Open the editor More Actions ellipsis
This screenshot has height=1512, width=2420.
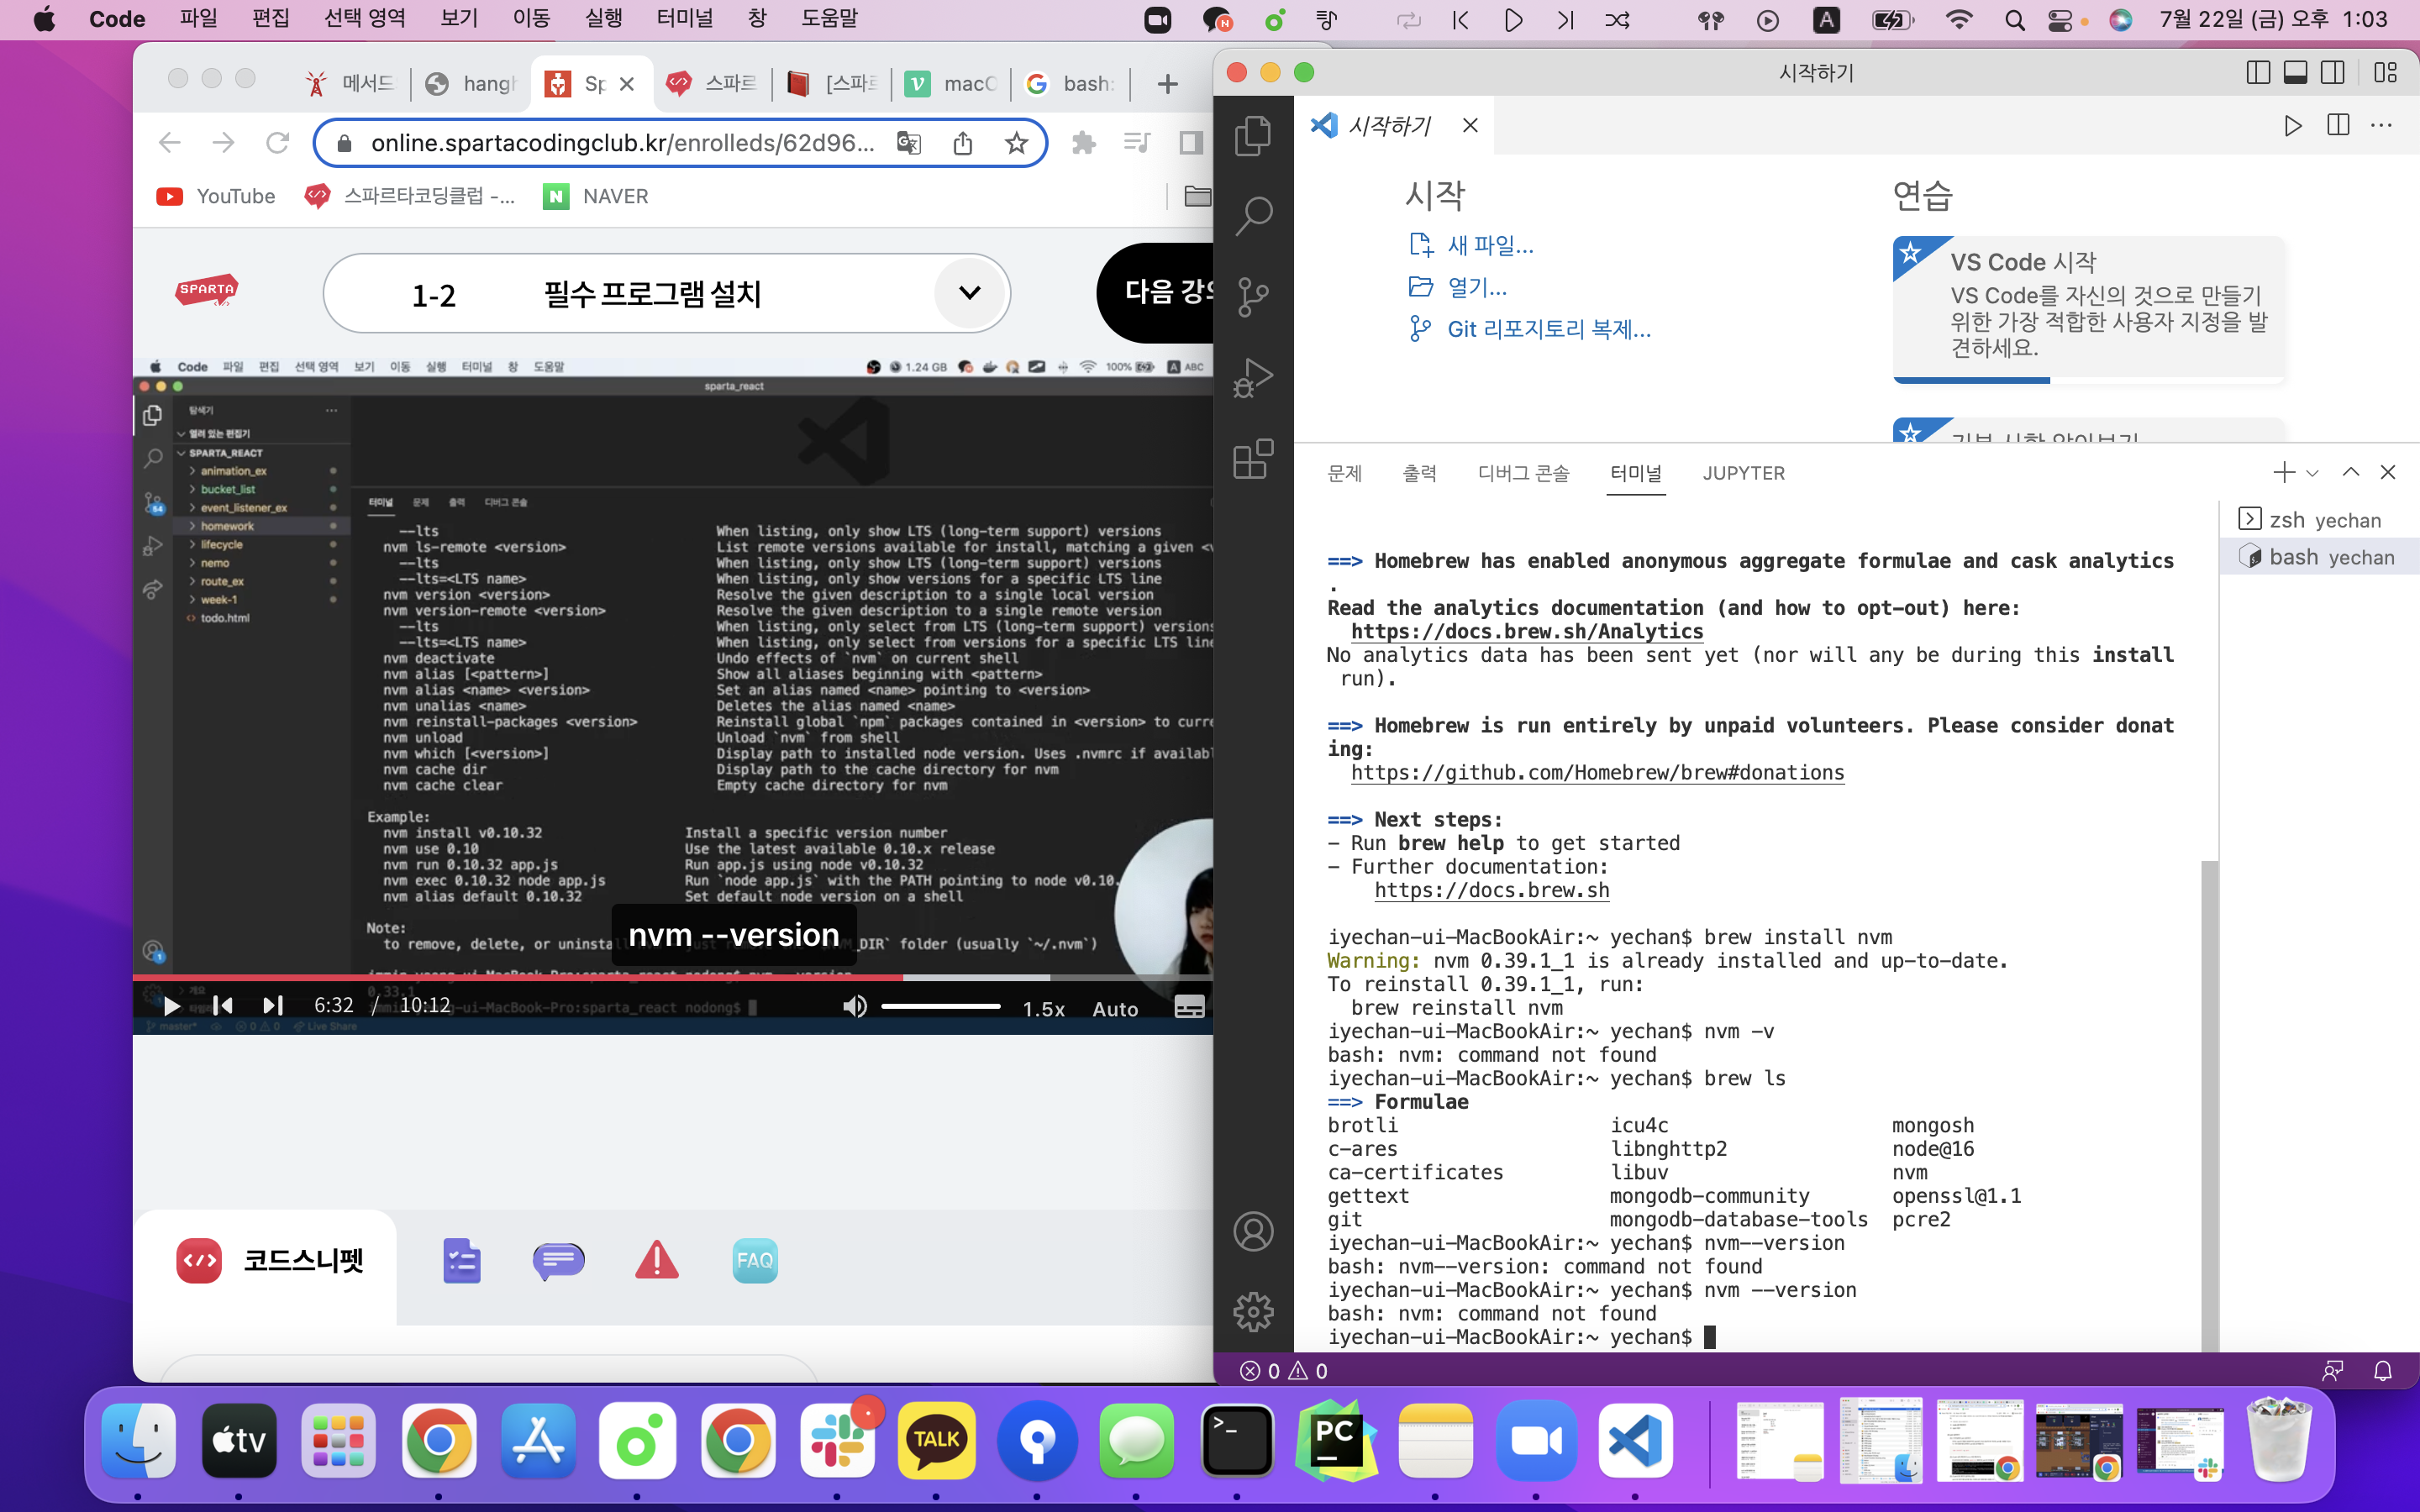(2382, 125)
